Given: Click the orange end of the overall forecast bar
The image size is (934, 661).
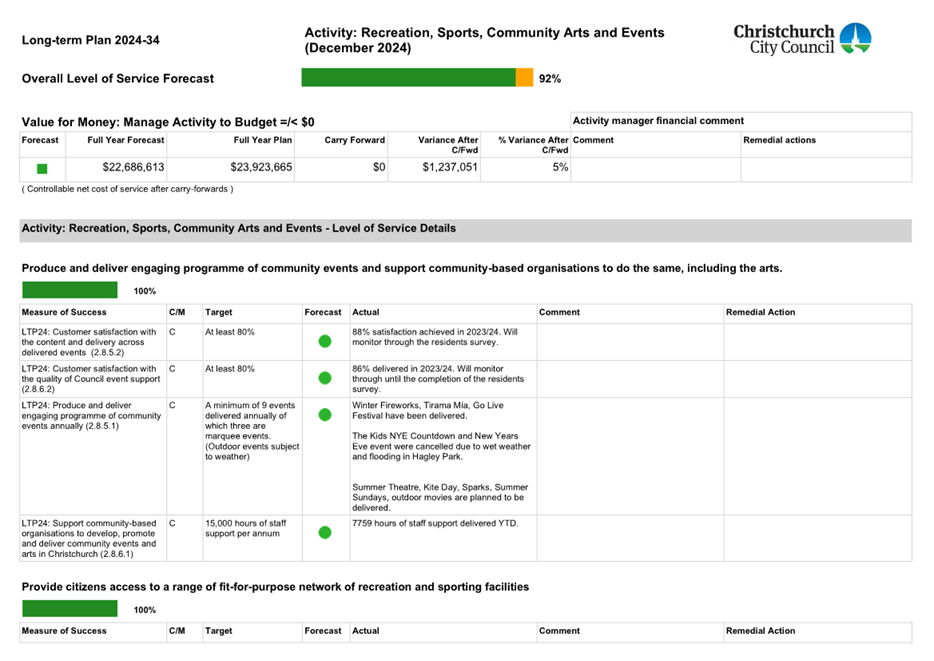Looking at the screenshot, I should (x=524, y=78).
